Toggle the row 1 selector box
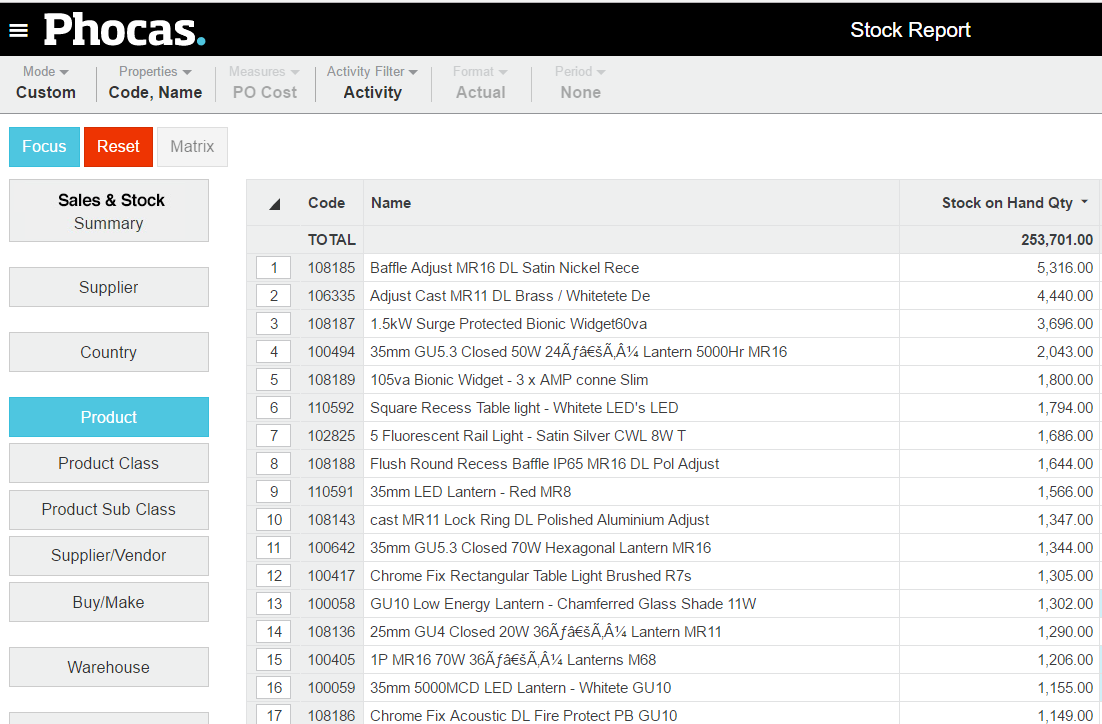 [273, 267]
